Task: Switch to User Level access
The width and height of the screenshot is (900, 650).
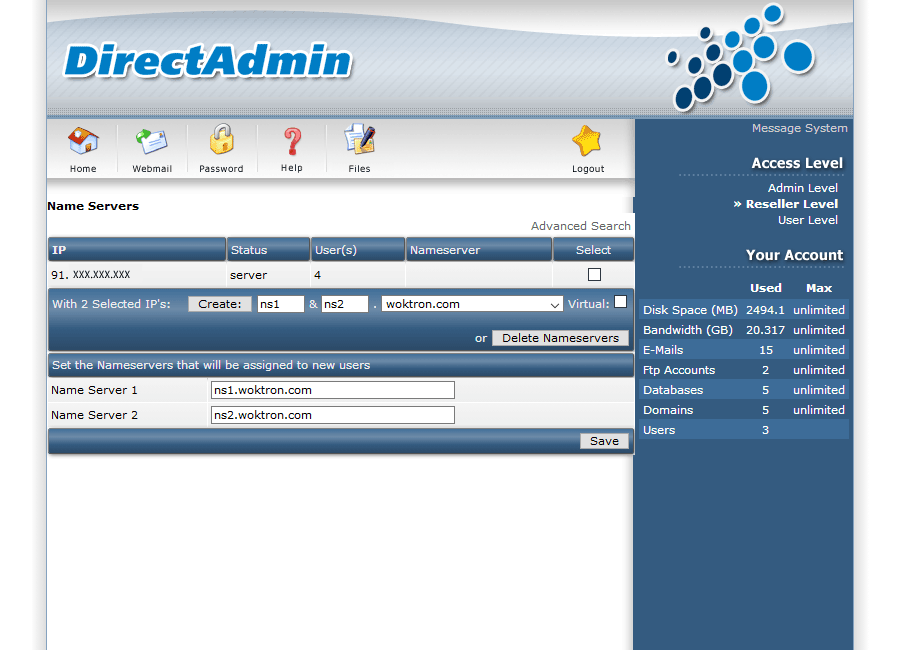Action: click(808, 220)
